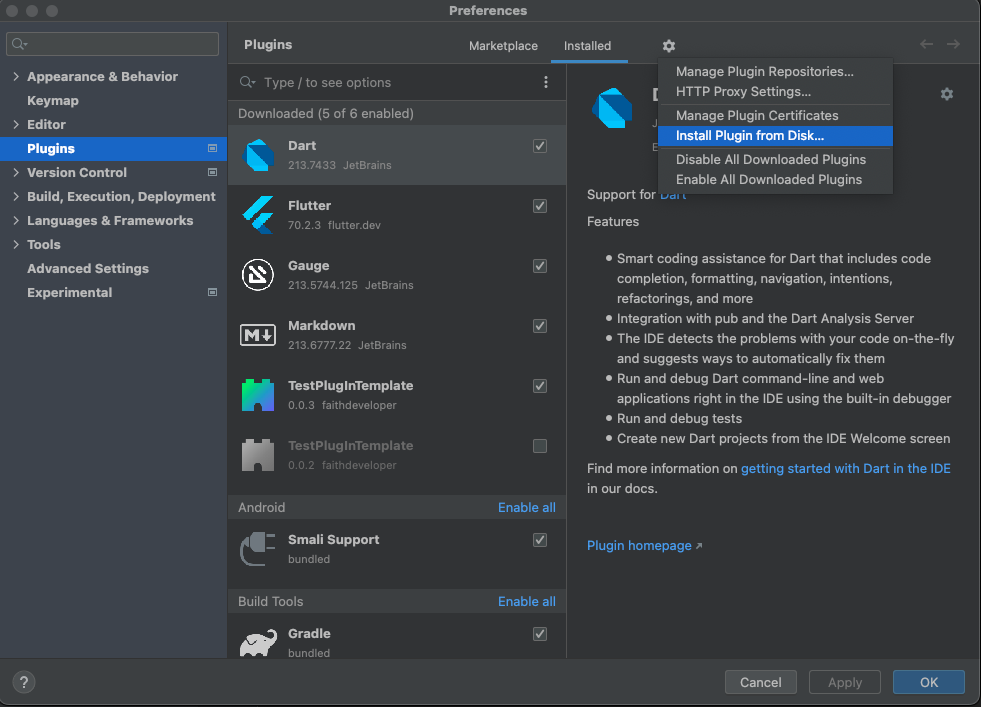Click the project-level icon next to Version Control
This screenshot has height=707, width=981.
212,172
